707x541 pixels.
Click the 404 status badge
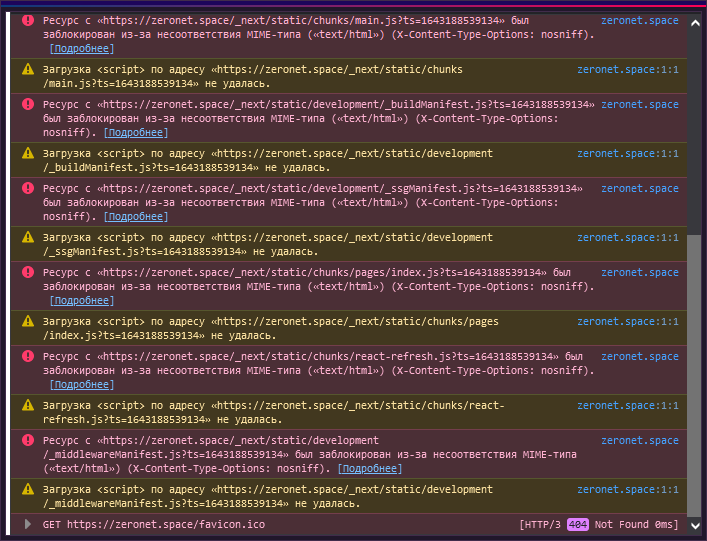pyautogui.click(x=578, y=524)
